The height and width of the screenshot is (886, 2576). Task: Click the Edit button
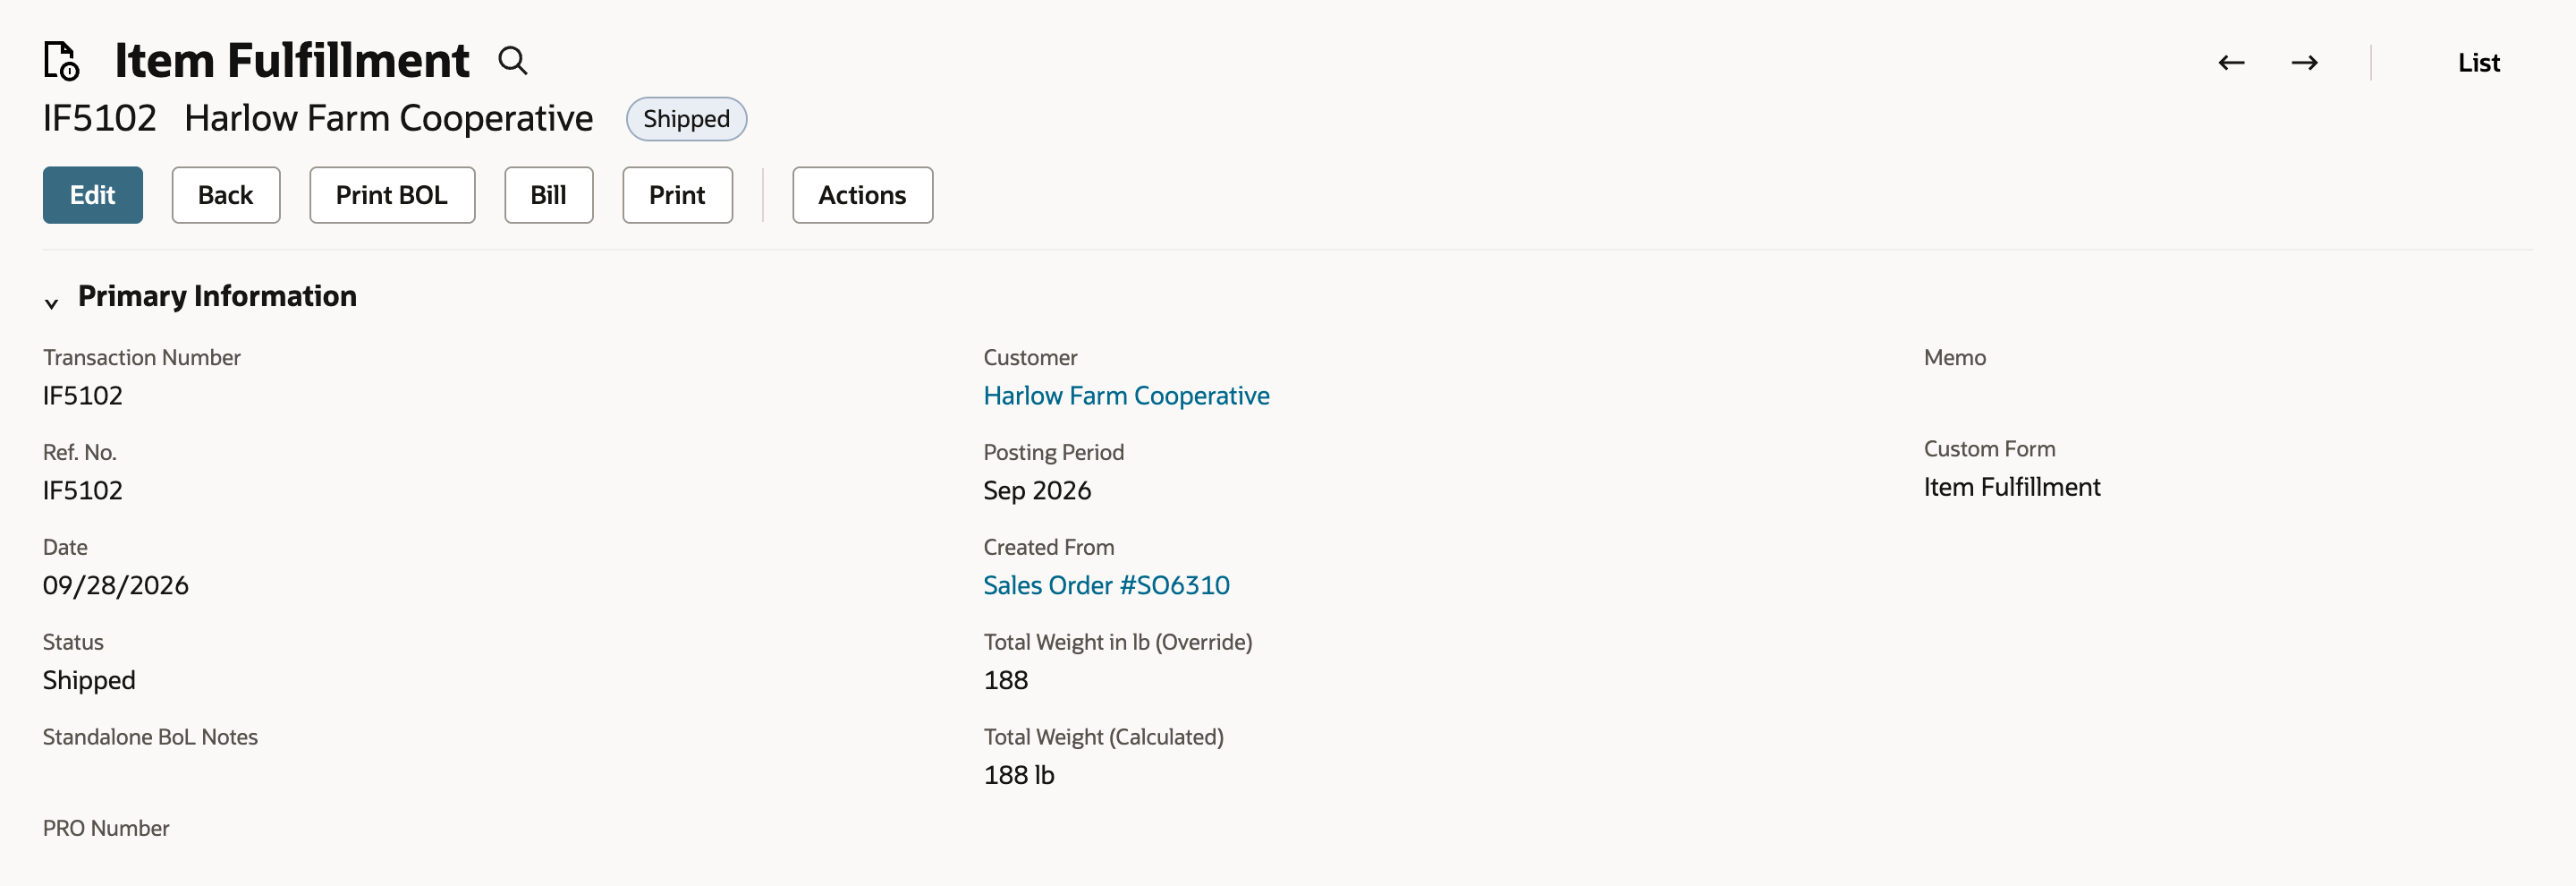[92, 195]
